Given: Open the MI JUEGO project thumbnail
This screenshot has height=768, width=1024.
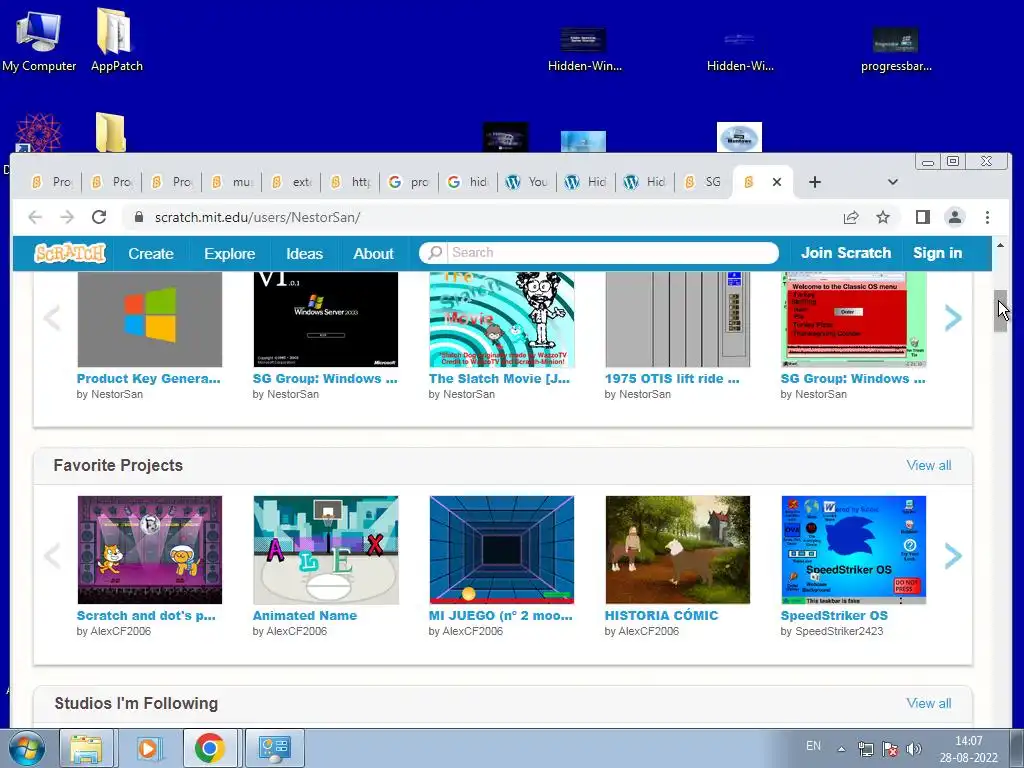Looking at the screenshot, I should click(502, 549).
